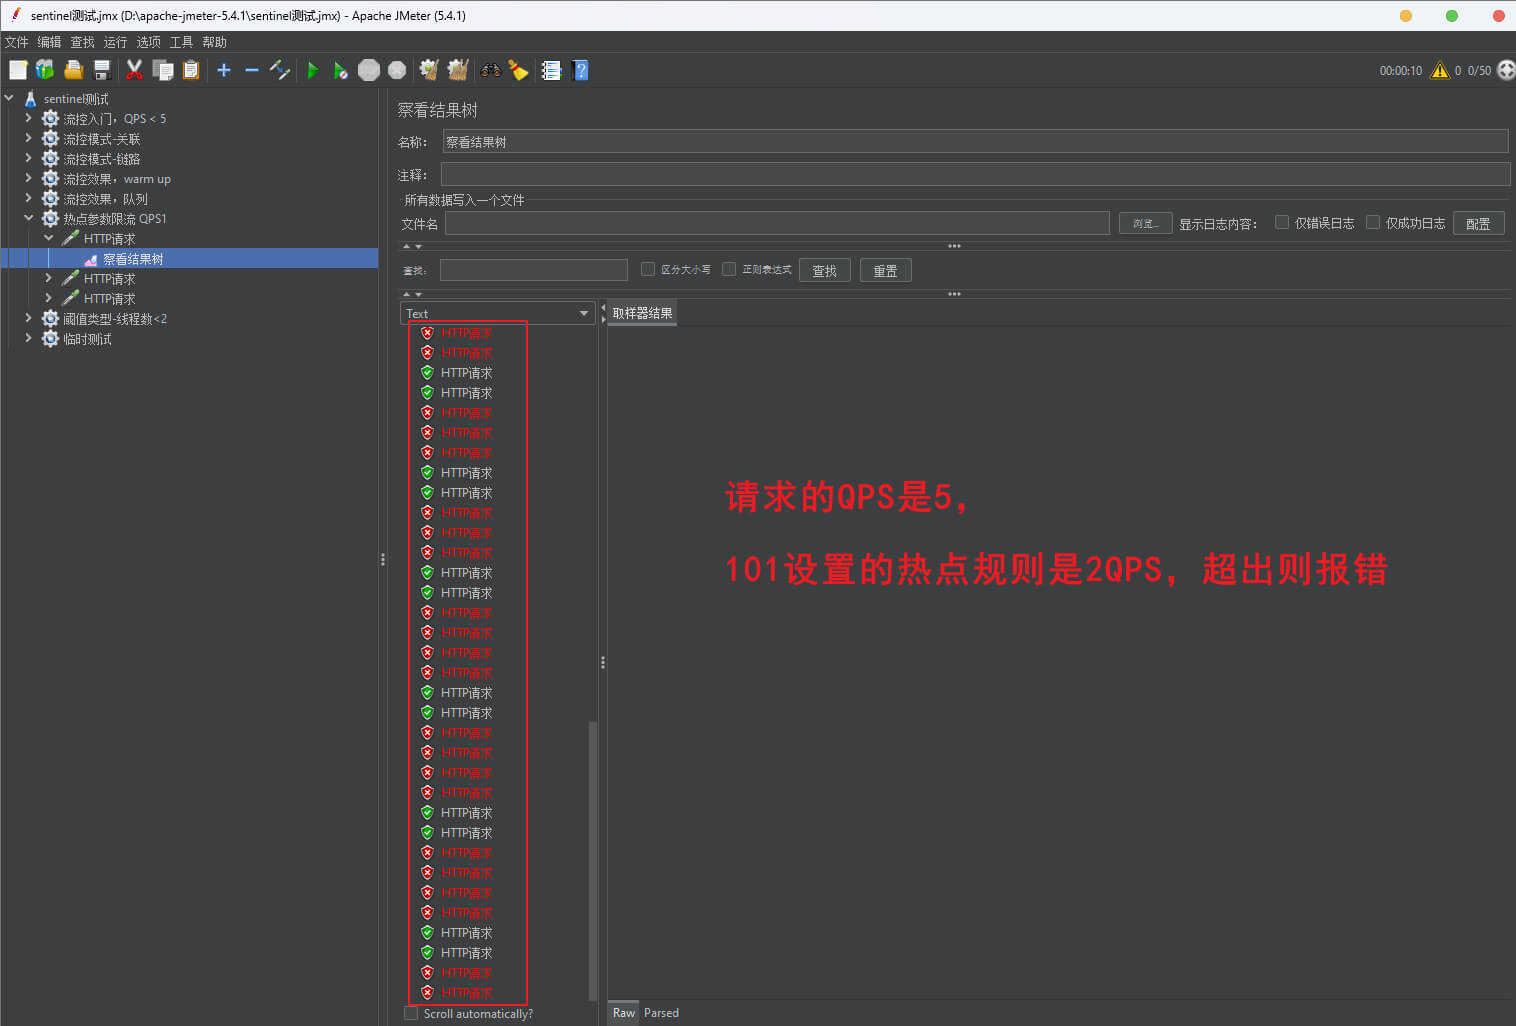Click the 查找 search button
Image resolution: width=1516 pixels, height=1026 pixels.
825,270
